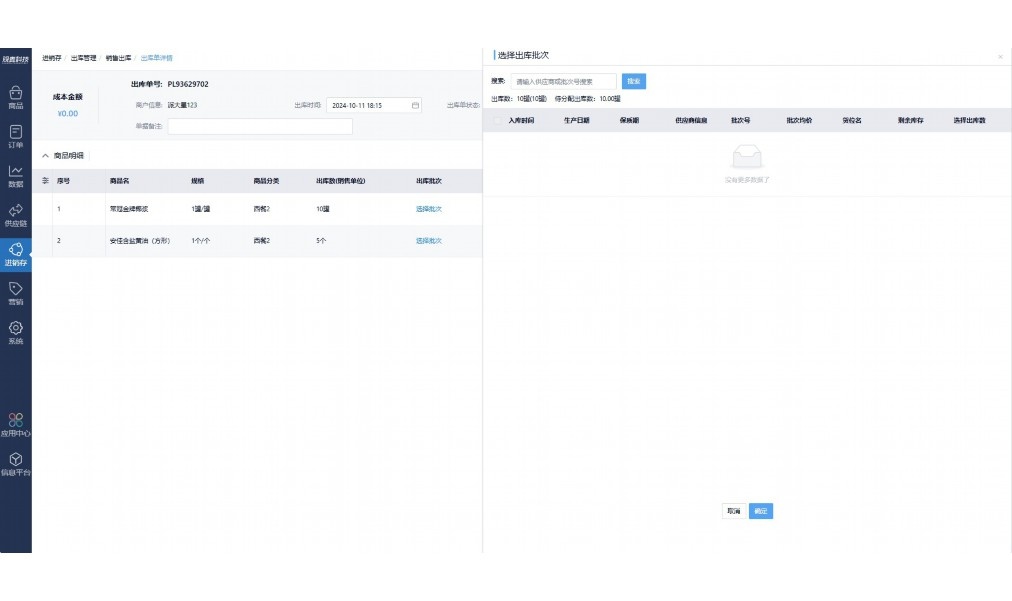Screen dimensions: 1012x601
Task: Click 选择批次 link for 常冠金牌椰浆
Action: coord(428,209)
